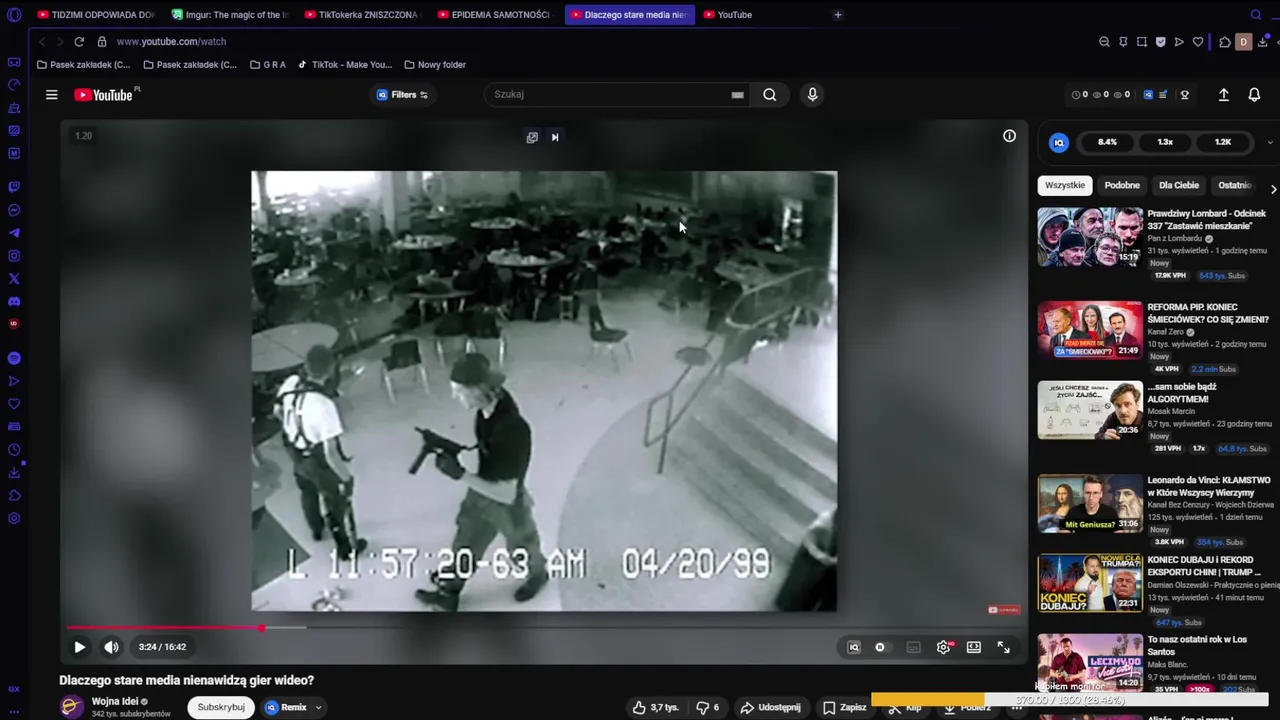Screen dimensions: 1280x720
Task: Toggle the vidIQ button in player controls
Action: click(853, 647)
